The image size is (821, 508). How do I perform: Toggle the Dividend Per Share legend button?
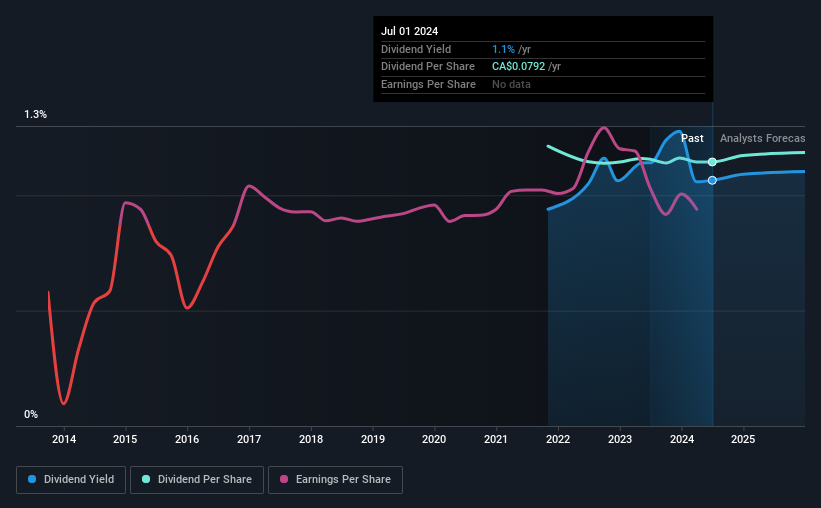(x=197, y=480)
